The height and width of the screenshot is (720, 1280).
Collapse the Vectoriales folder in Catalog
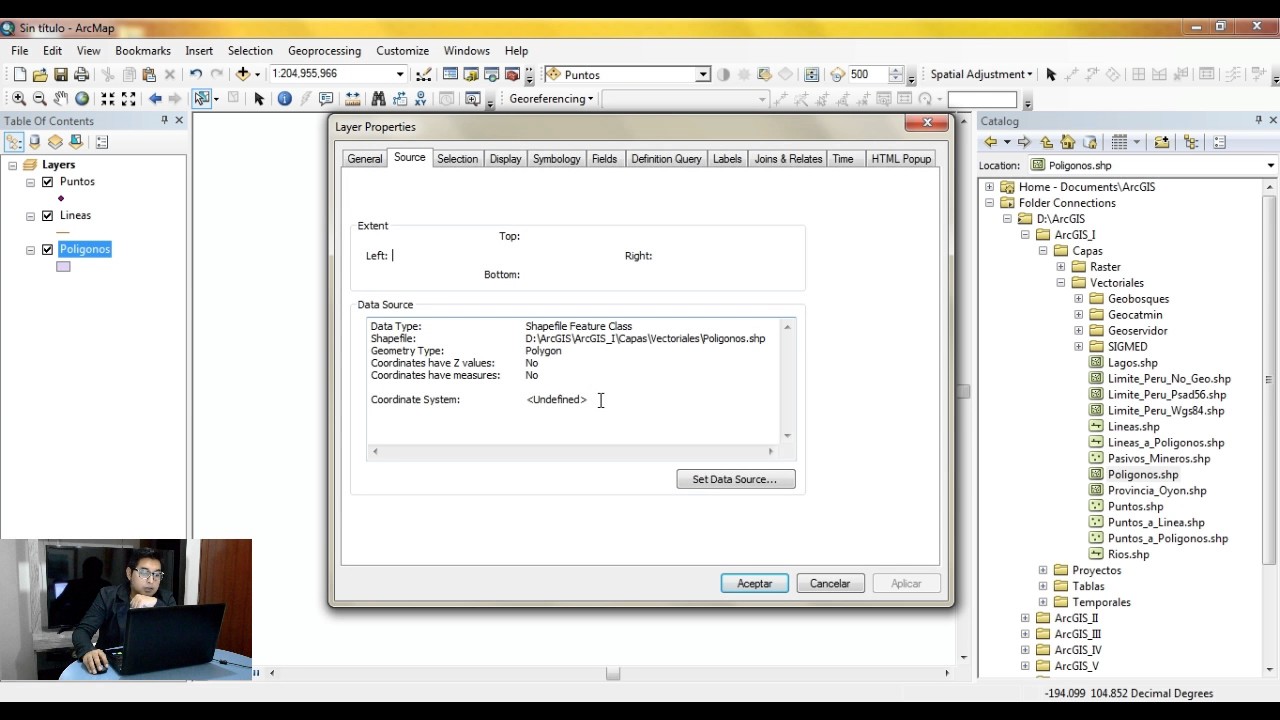click(x=1061, y=283)
